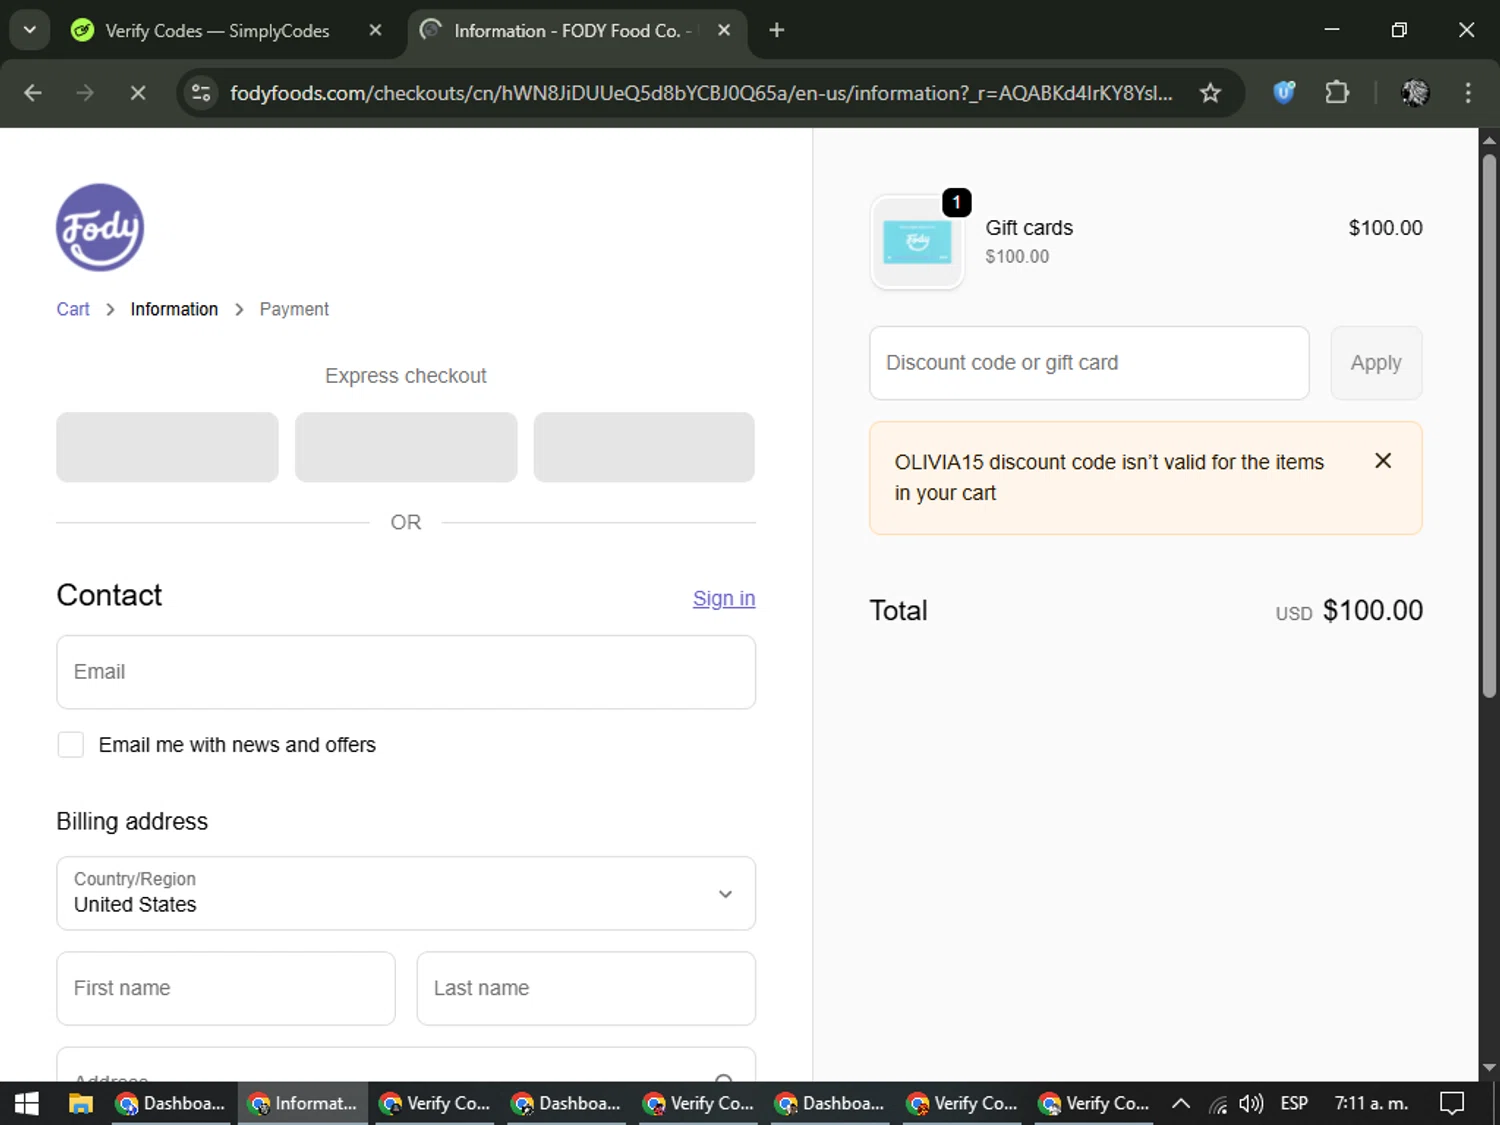Click the third express checkout button
The height and width of the screenshot is (1125, 1500).
pyautogui.click(x=644, y=447)
